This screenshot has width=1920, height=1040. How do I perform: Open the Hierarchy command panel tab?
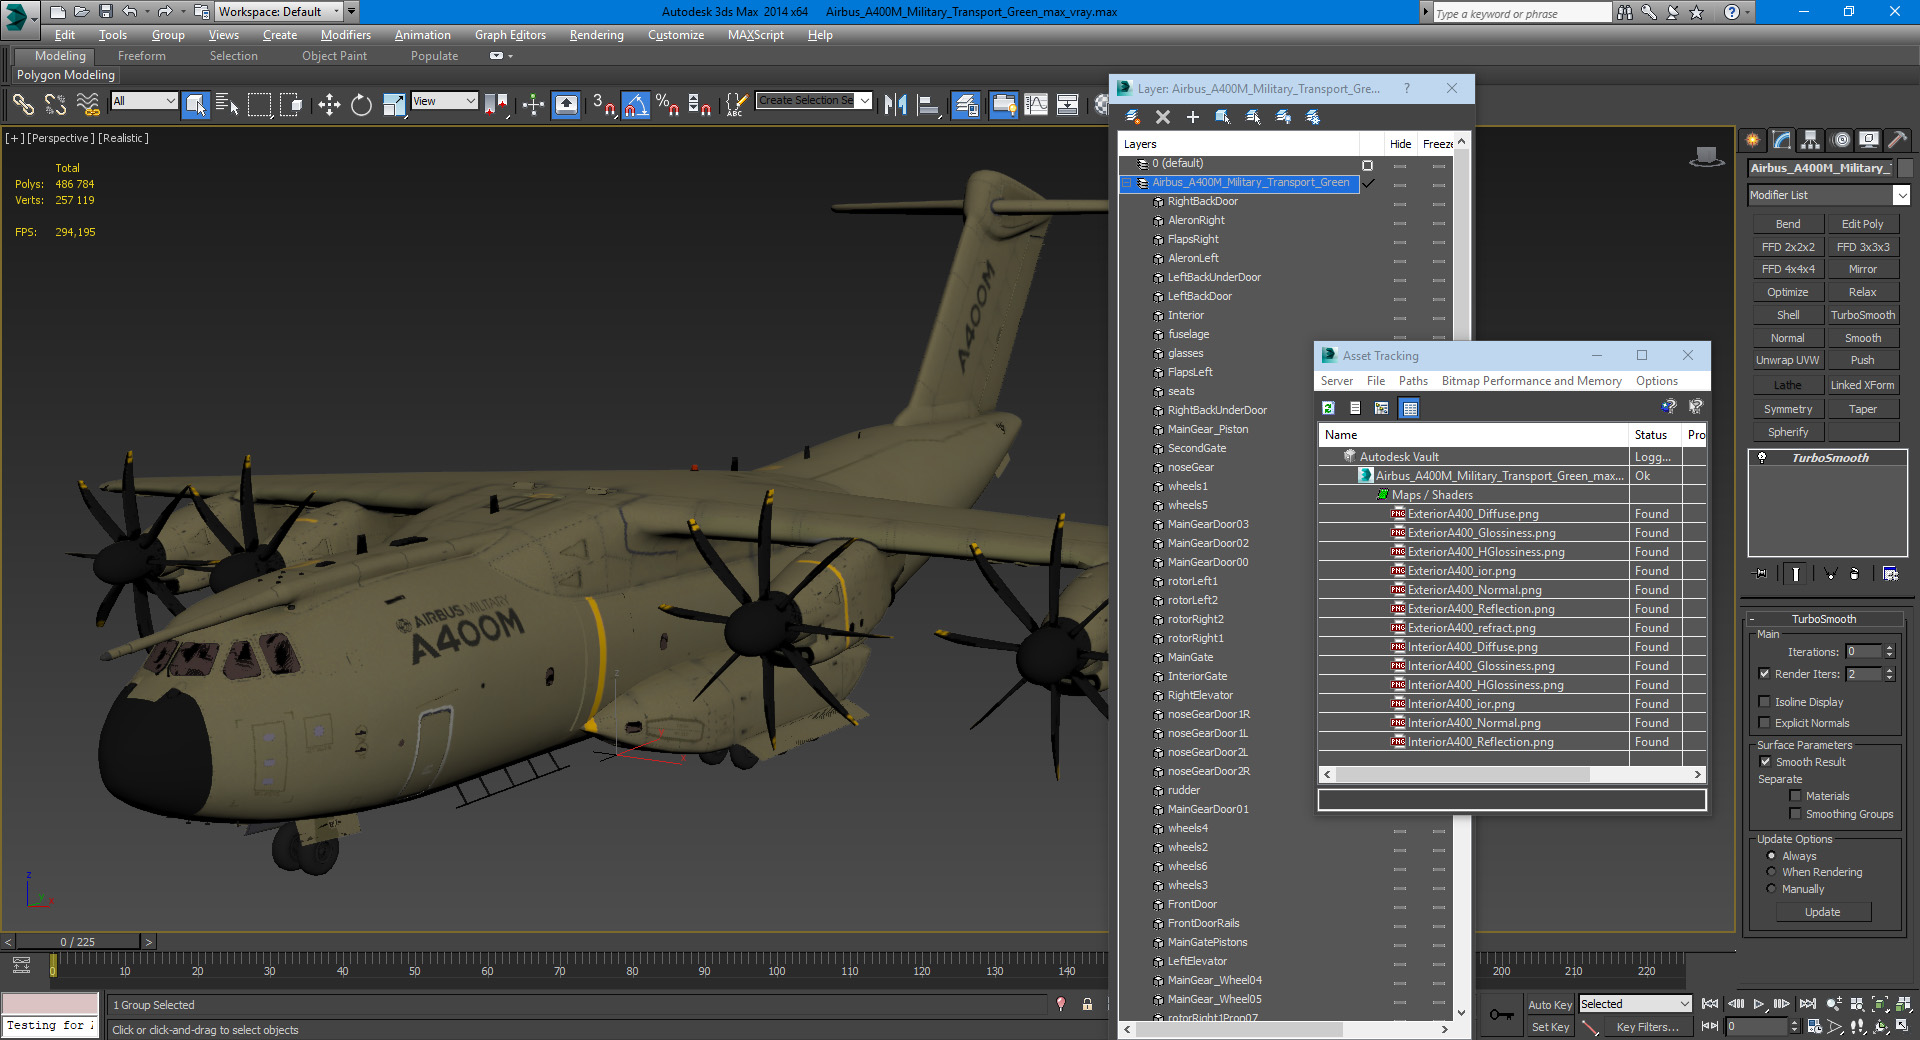(1810, 140)
